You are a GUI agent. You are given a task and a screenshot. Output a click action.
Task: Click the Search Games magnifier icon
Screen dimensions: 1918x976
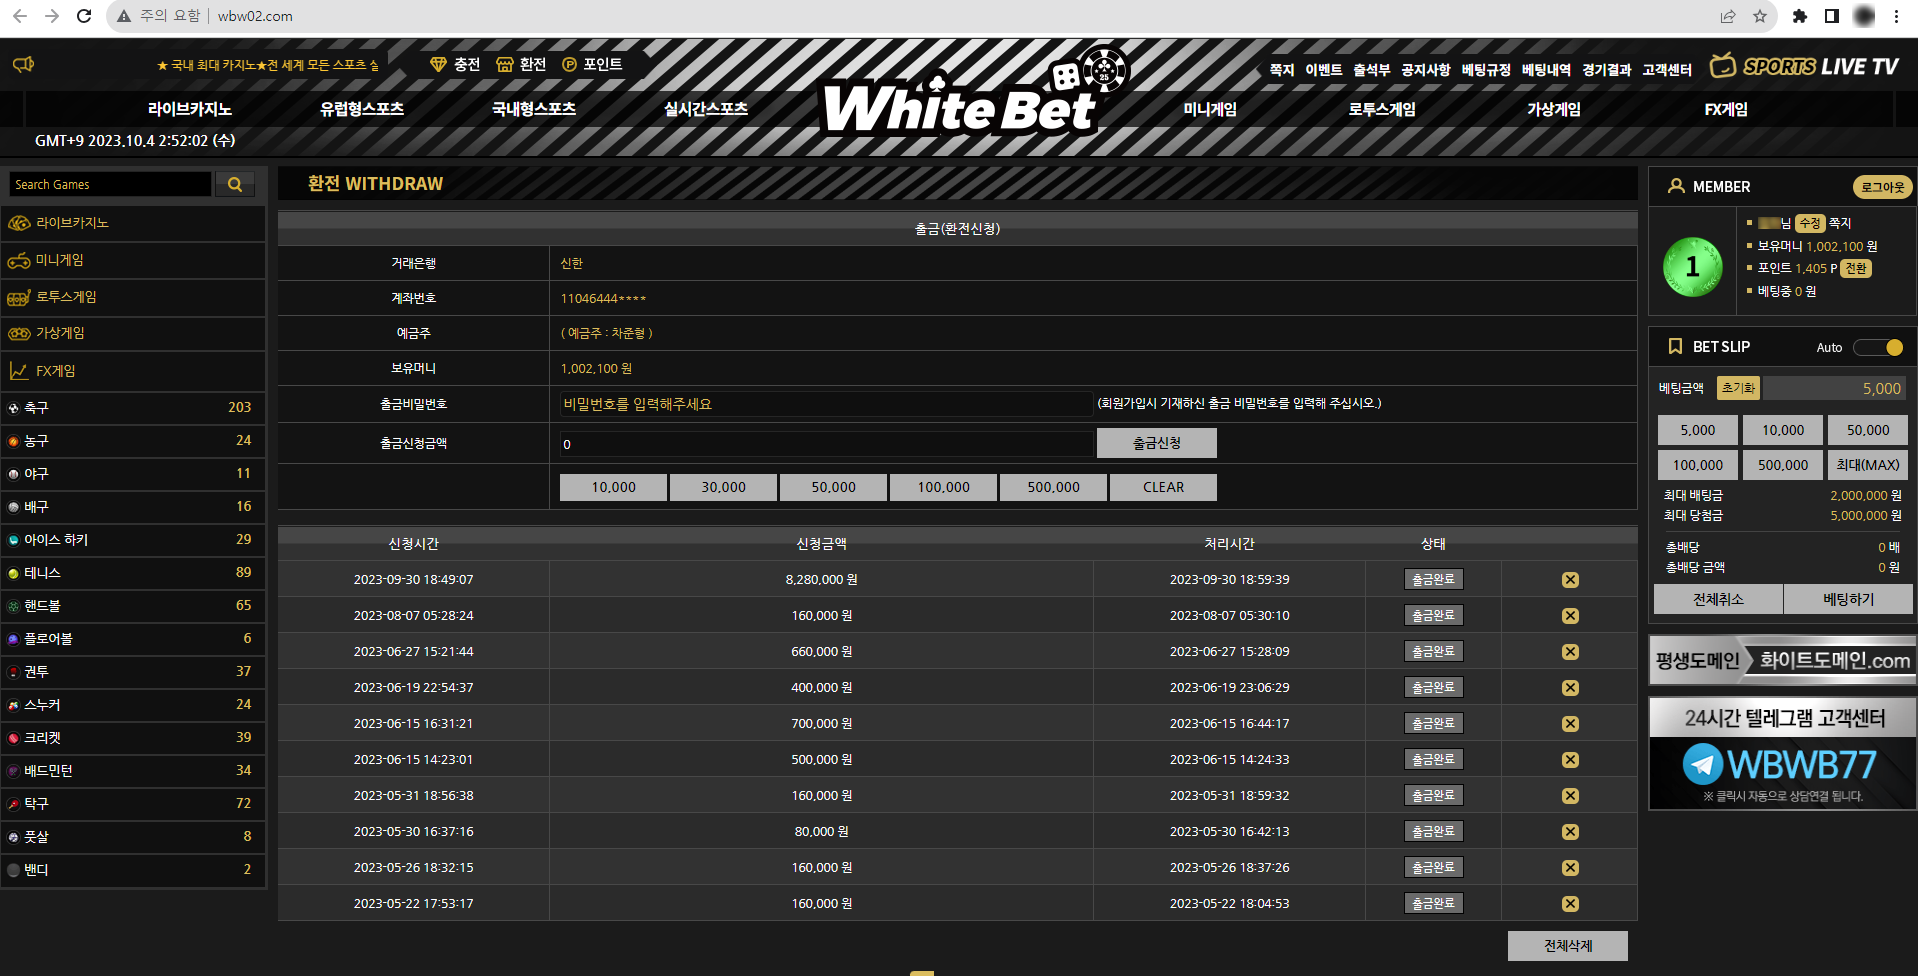[235, 184]
